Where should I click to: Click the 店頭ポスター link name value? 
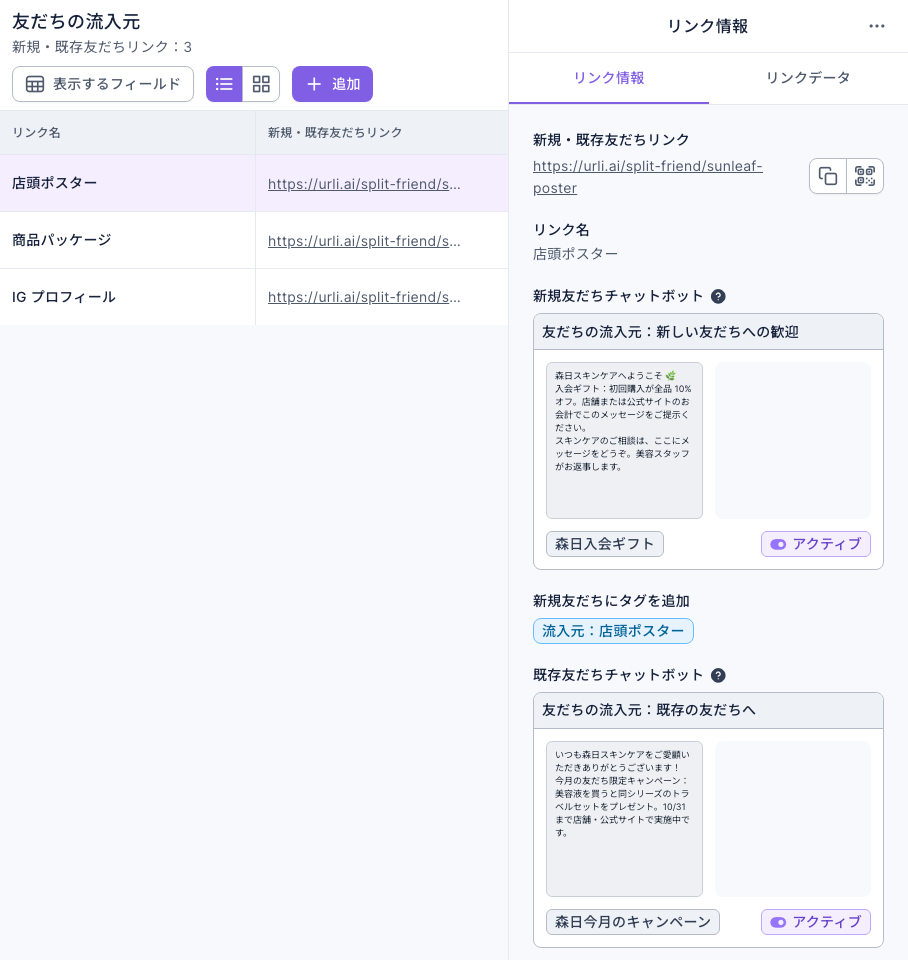(576, 253)
